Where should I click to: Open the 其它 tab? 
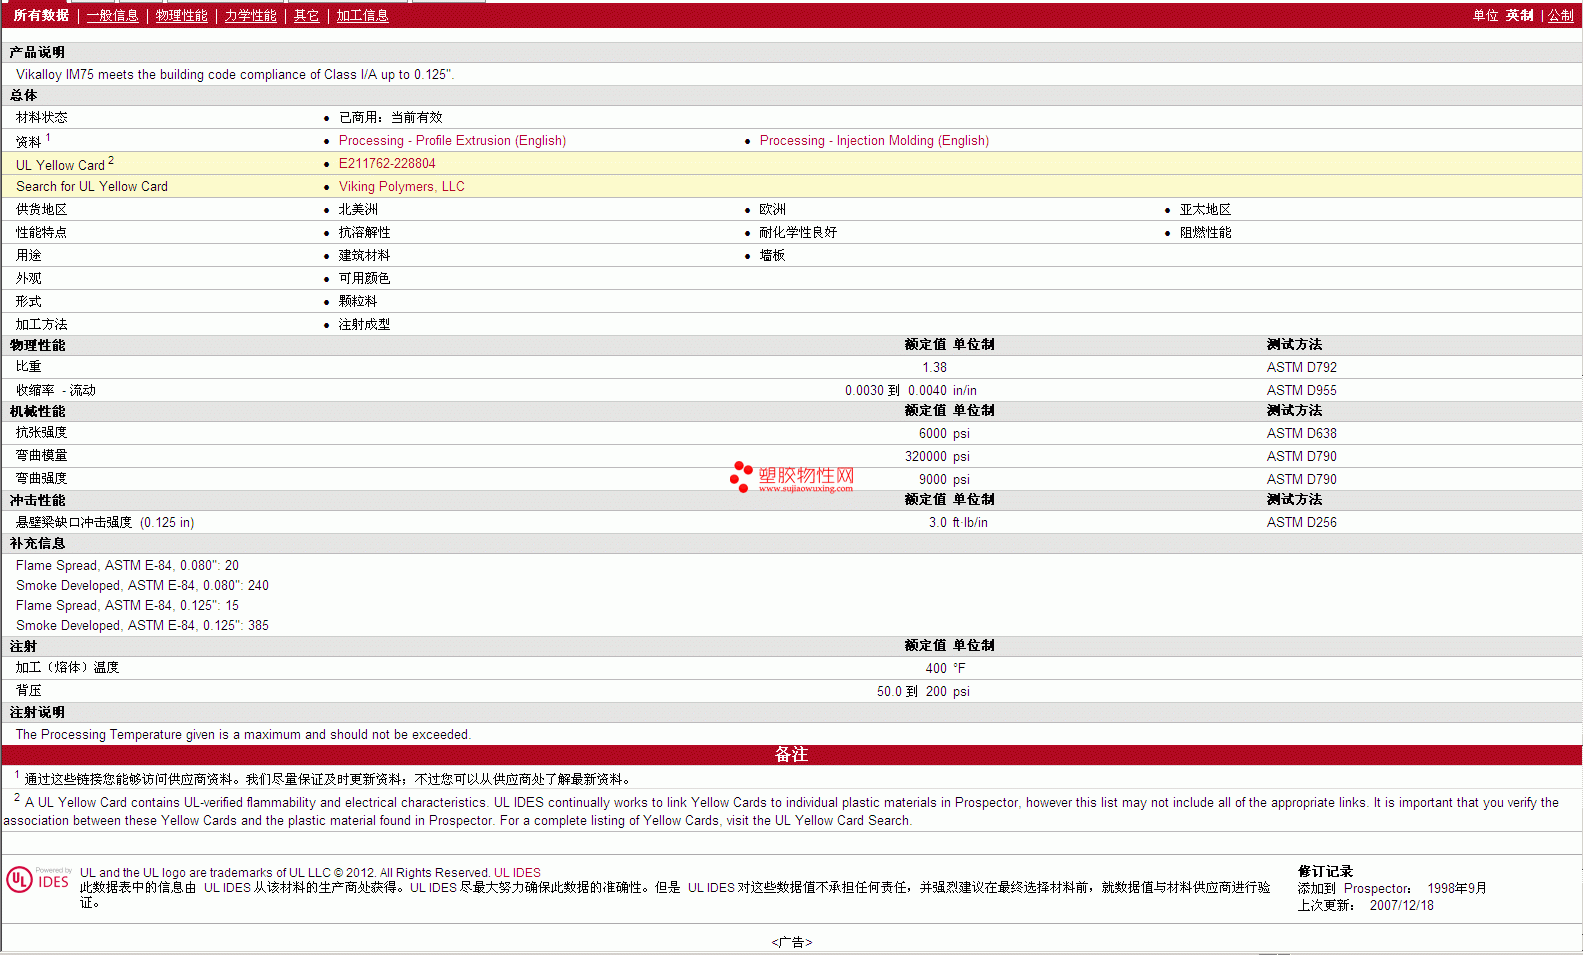307,16
